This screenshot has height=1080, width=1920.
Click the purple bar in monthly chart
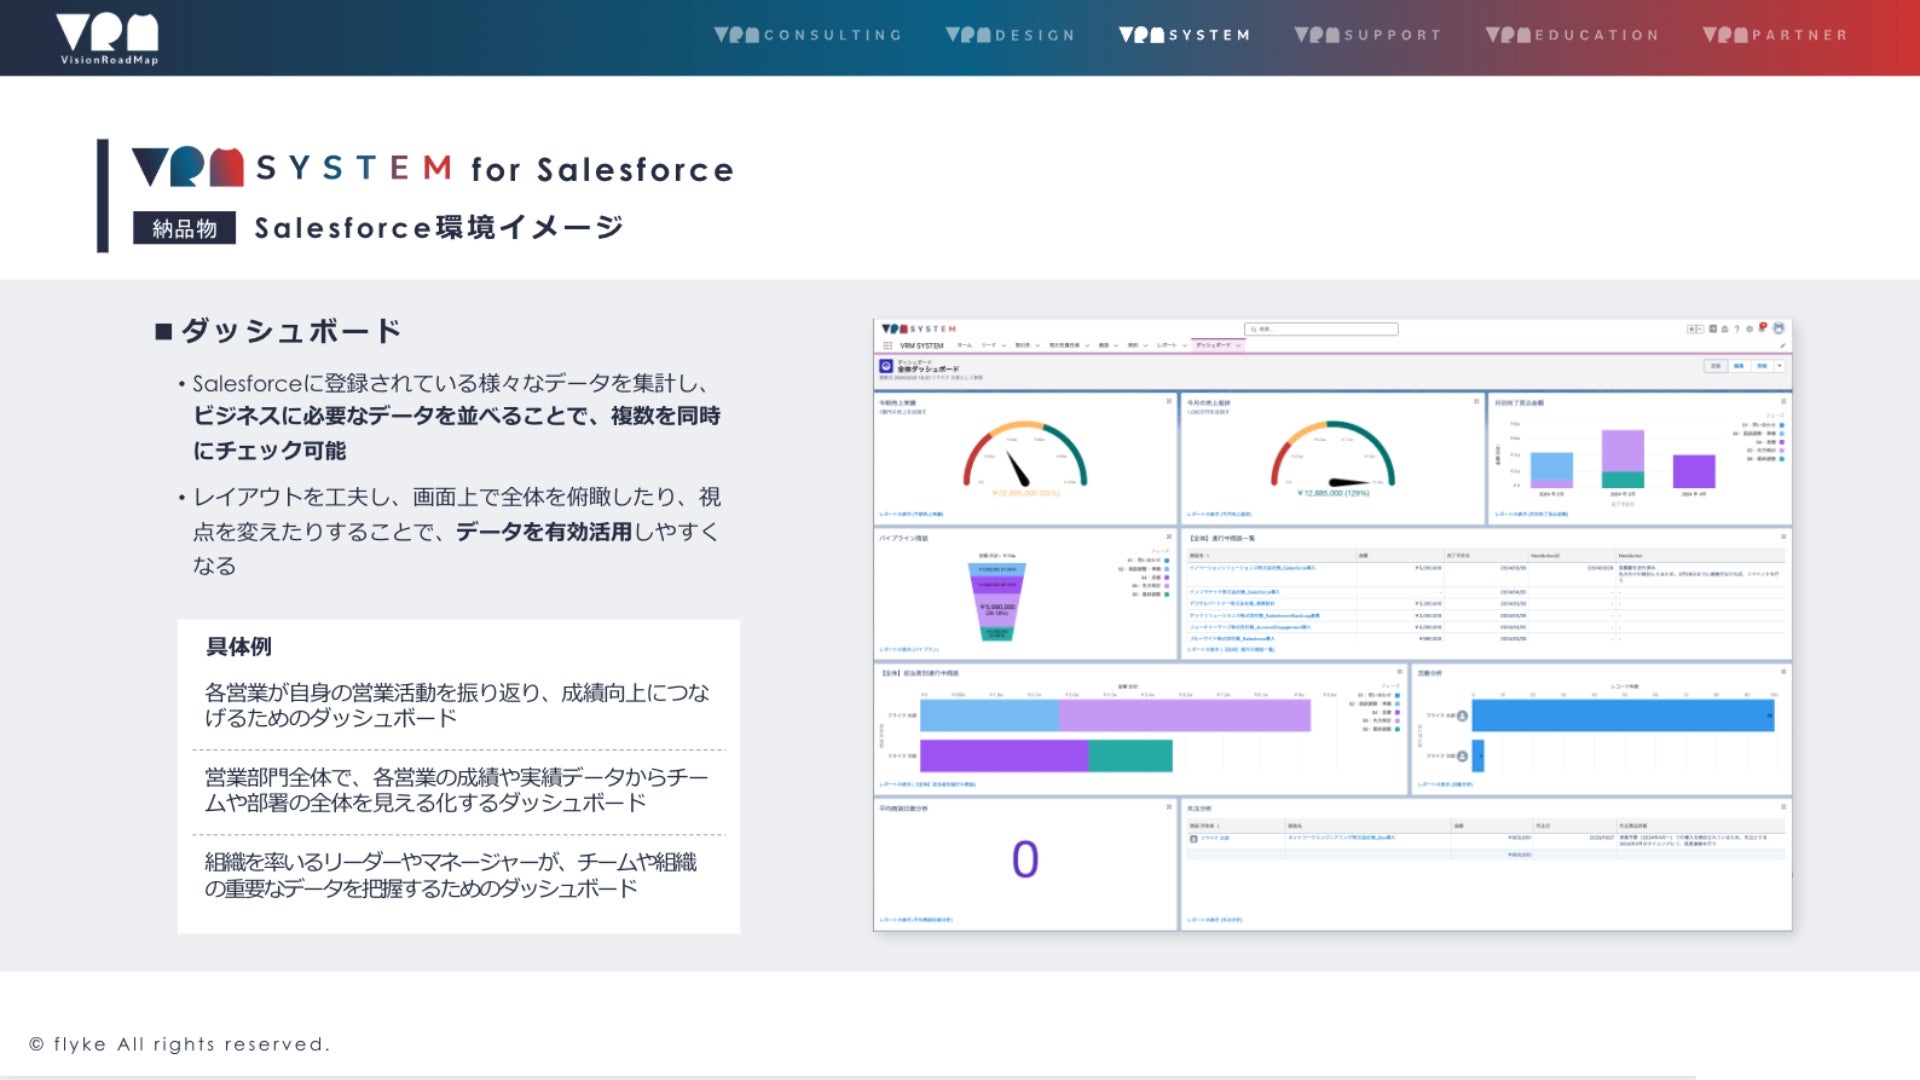click(1693, 471)
